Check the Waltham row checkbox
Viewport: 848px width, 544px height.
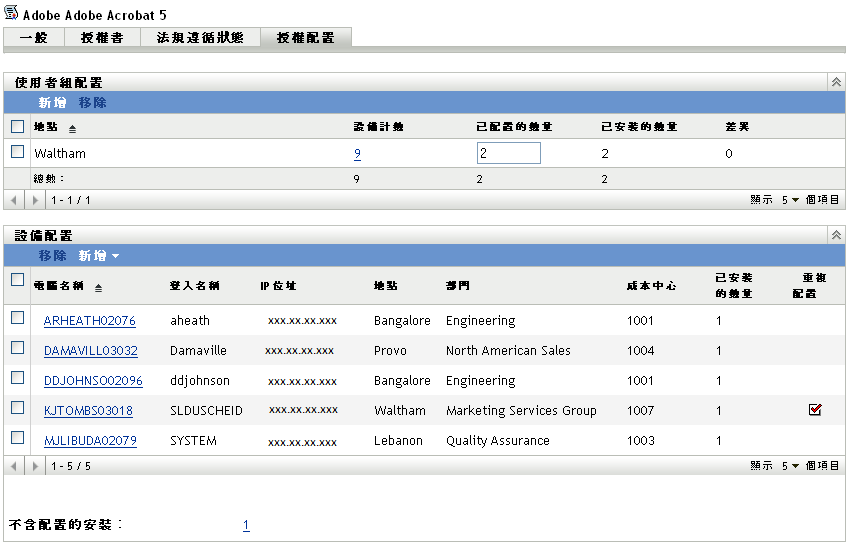click(x=17, y=152)
